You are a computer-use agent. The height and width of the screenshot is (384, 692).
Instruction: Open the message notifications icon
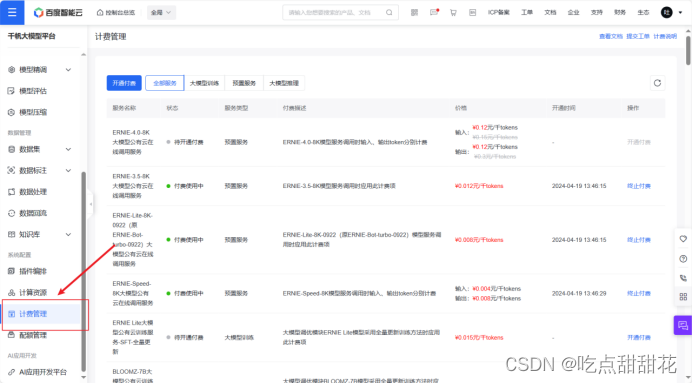coord(434,12)
